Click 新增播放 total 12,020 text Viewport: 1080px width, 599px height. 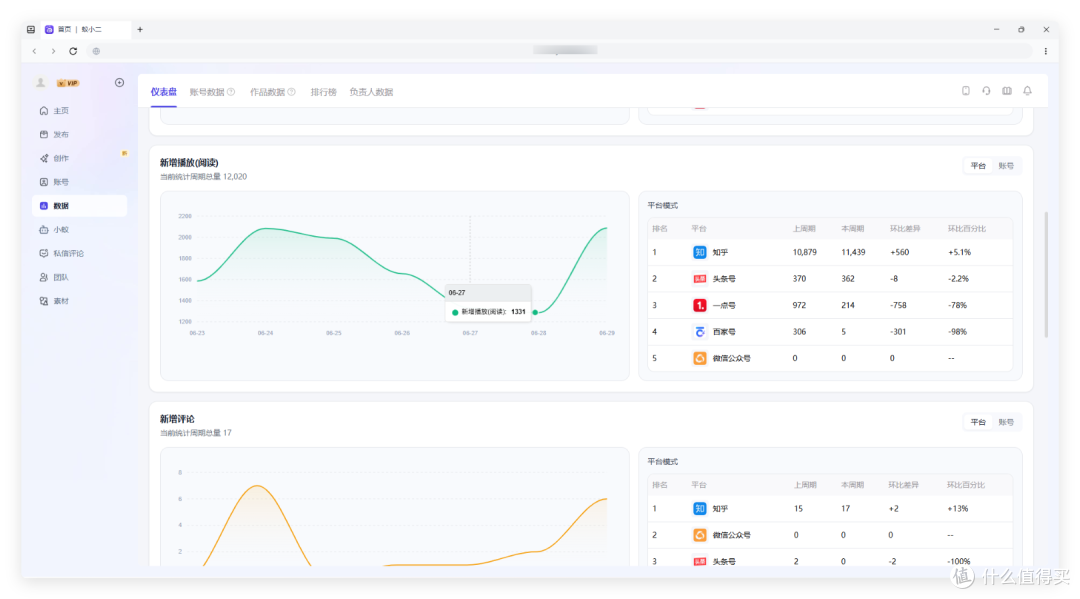203,177
